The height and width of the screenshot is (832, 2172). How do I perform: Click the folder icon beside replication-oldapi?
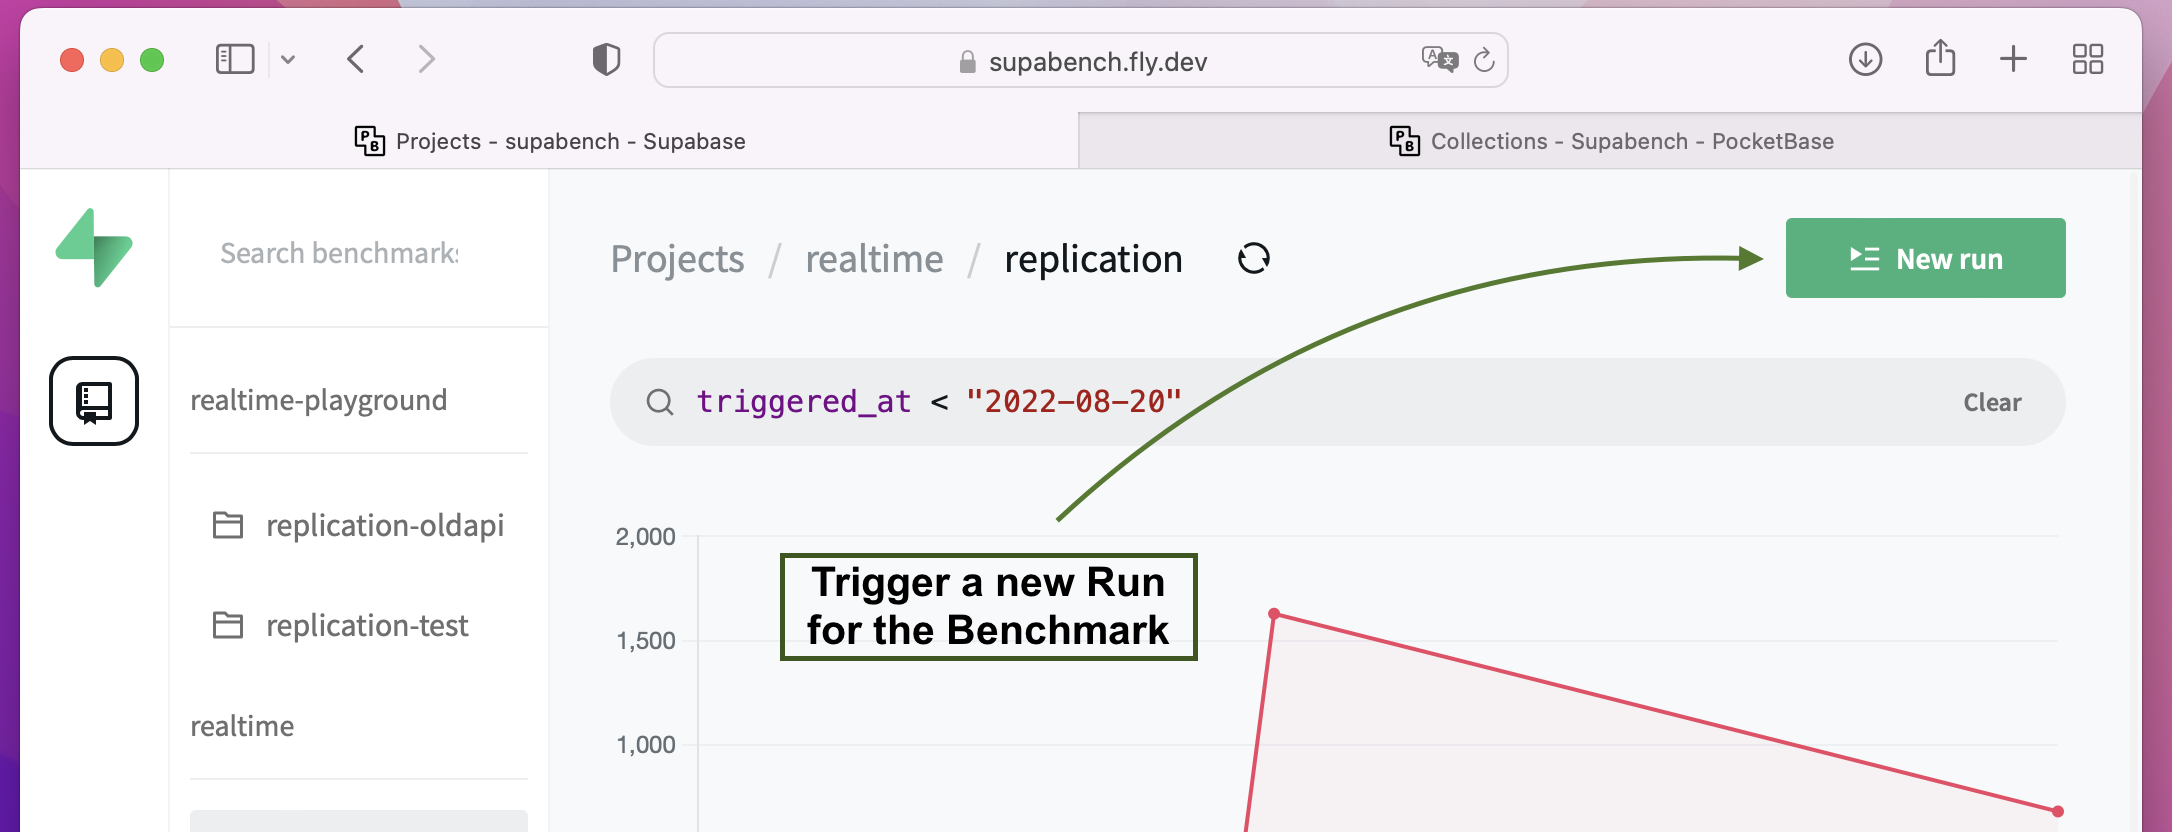pyautogui.click(x=228, y=525)
